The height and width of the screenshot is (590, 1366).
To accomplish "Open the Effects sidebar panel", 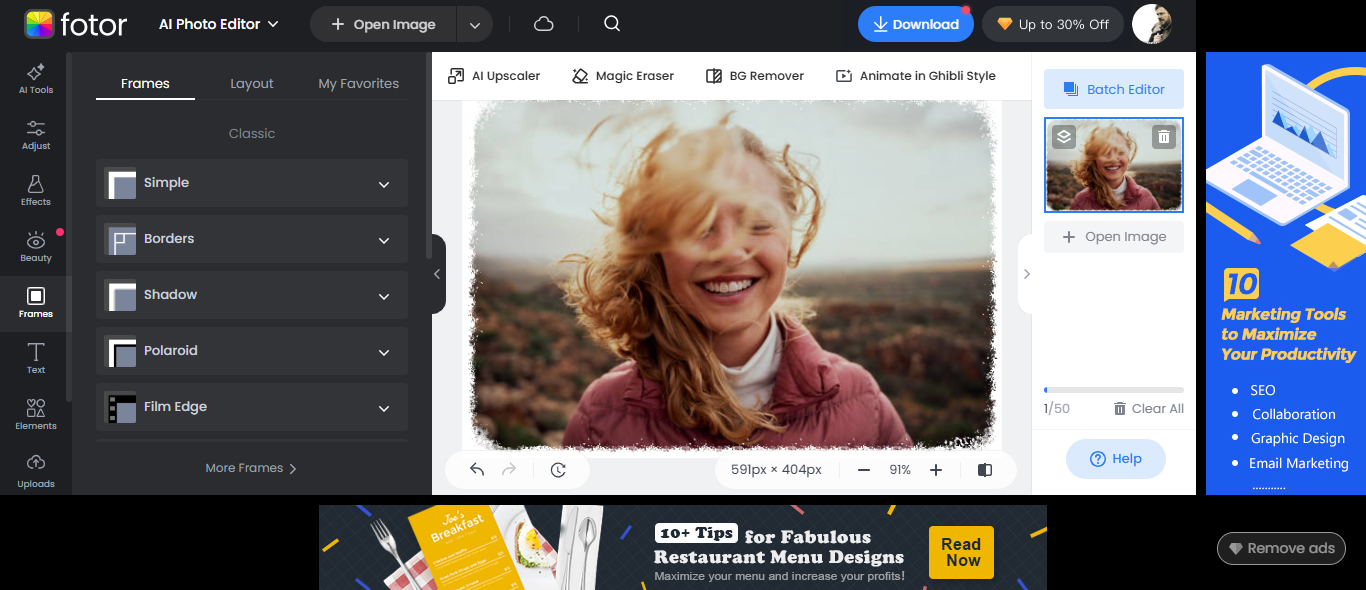I will [36, 190].
